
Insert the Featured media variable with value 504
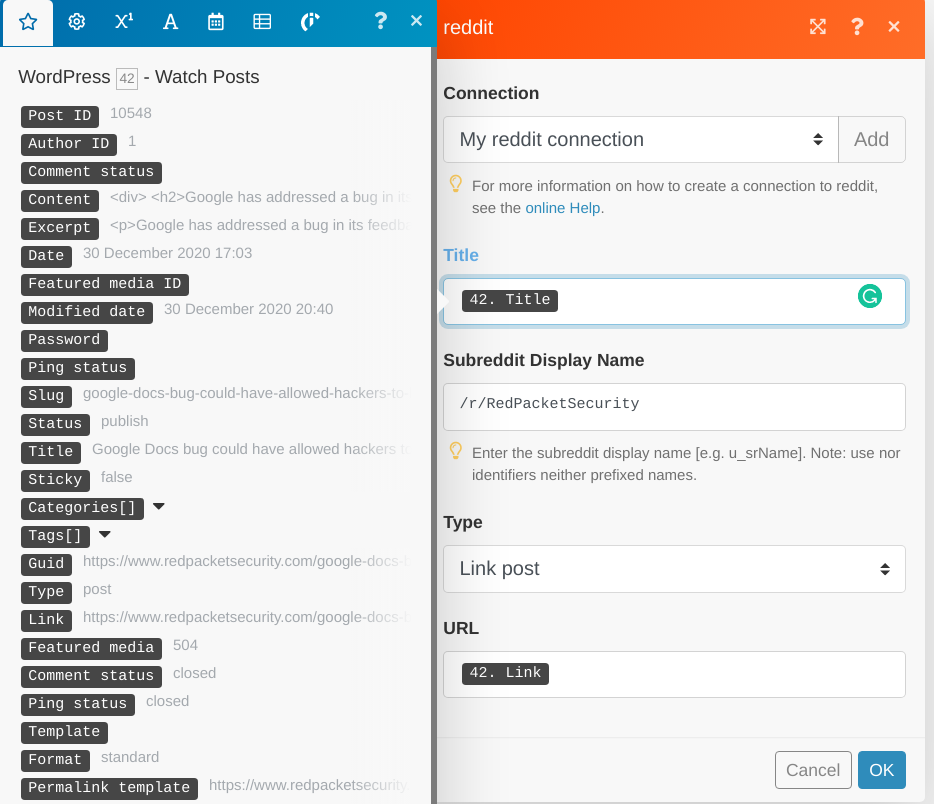[x=91, y=648]
